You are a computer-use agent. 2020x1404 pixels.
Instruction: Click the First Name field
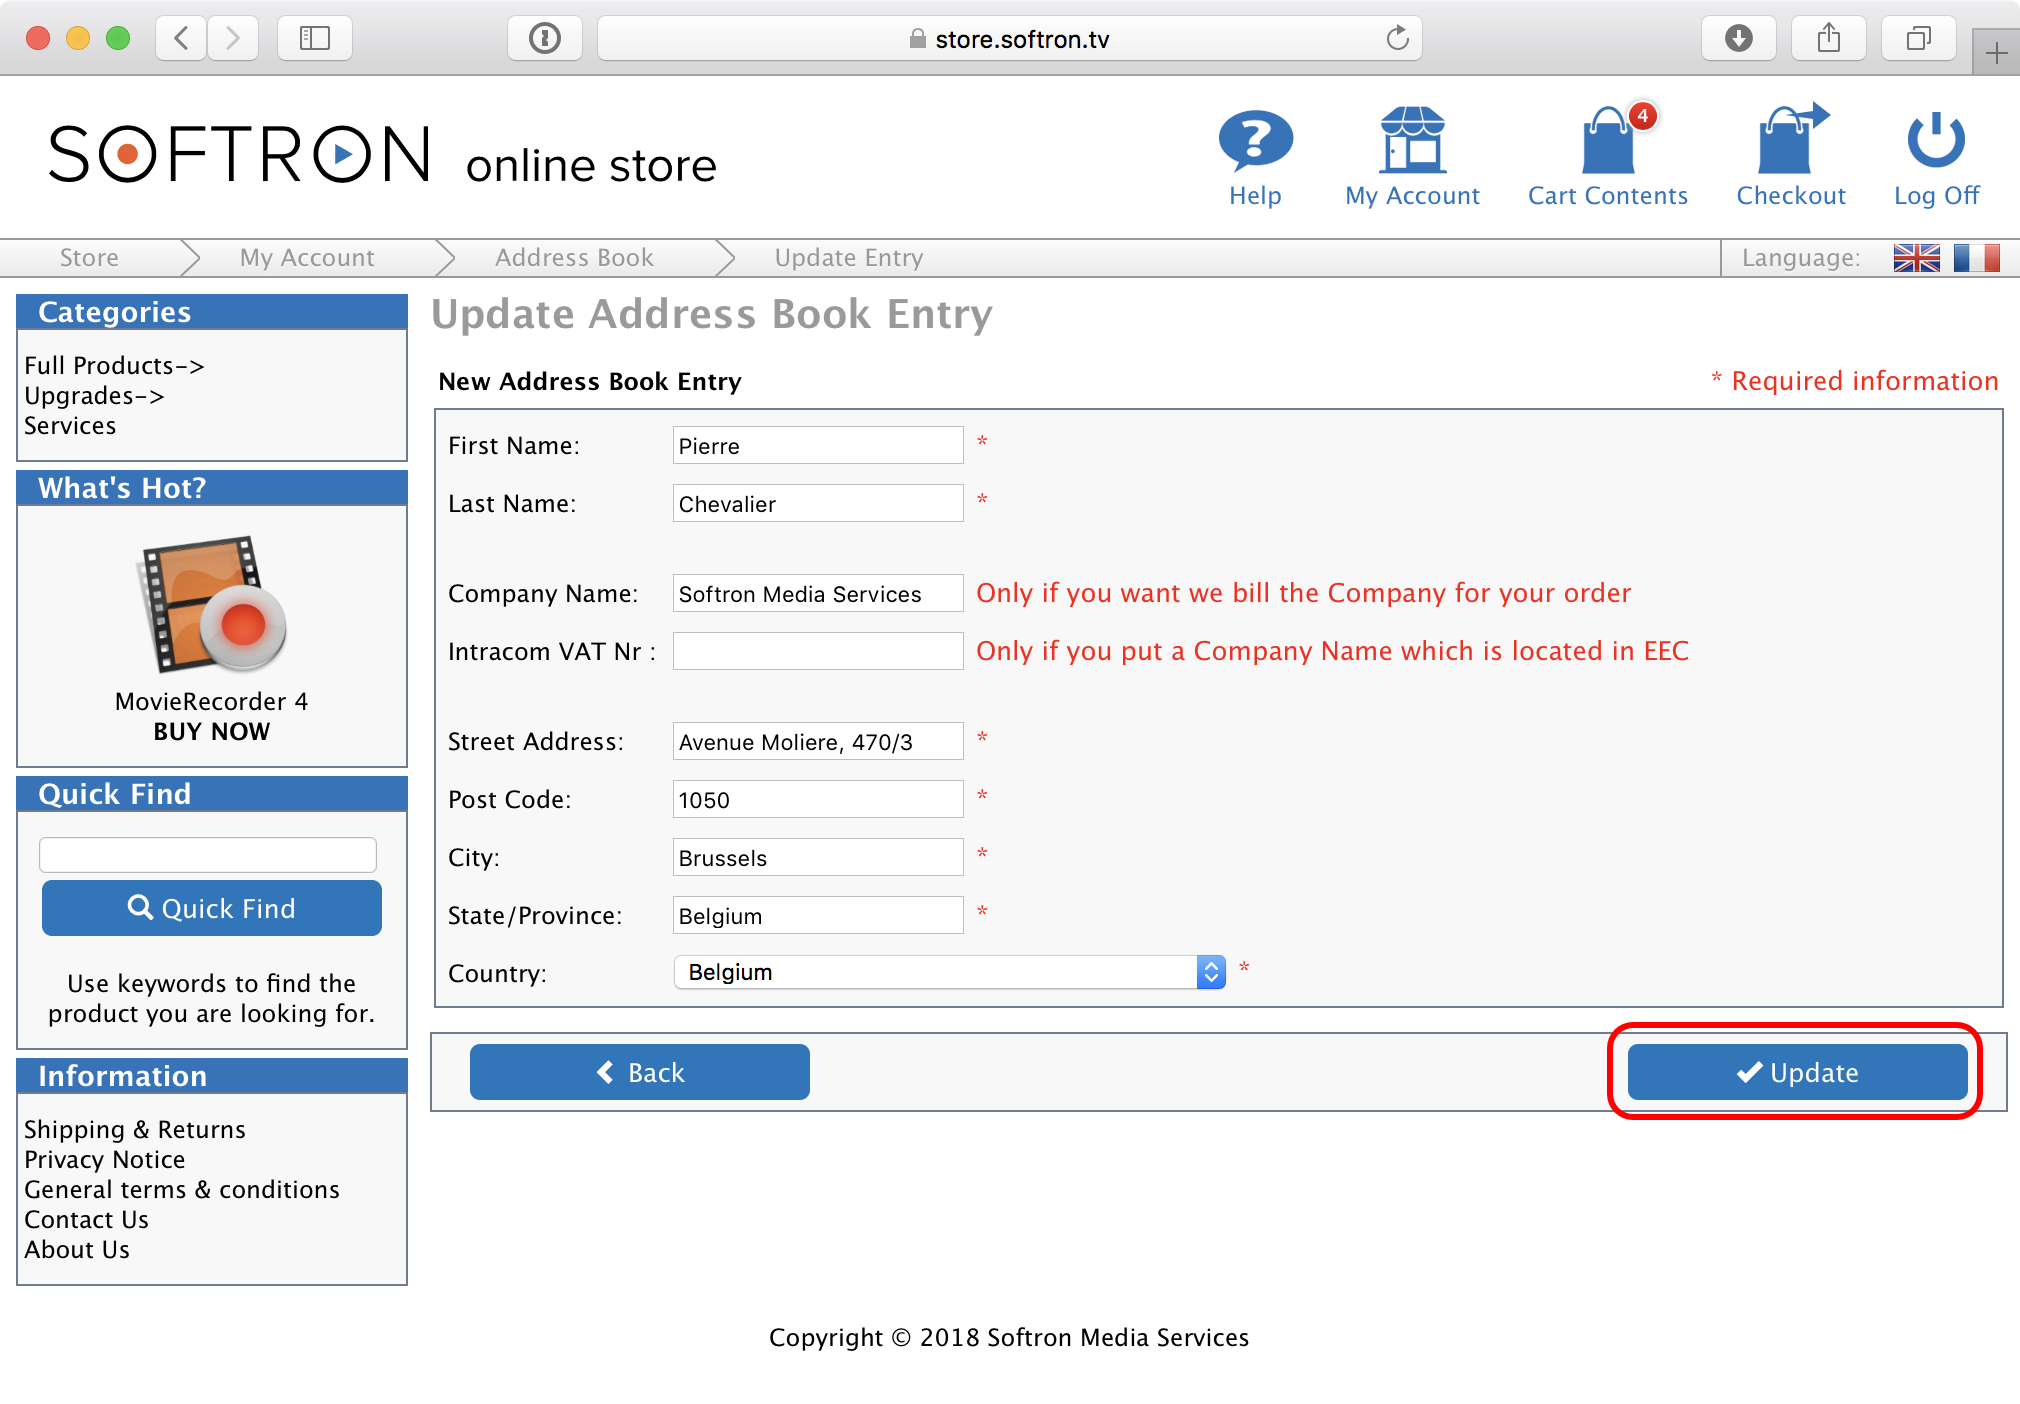[818, 445]
